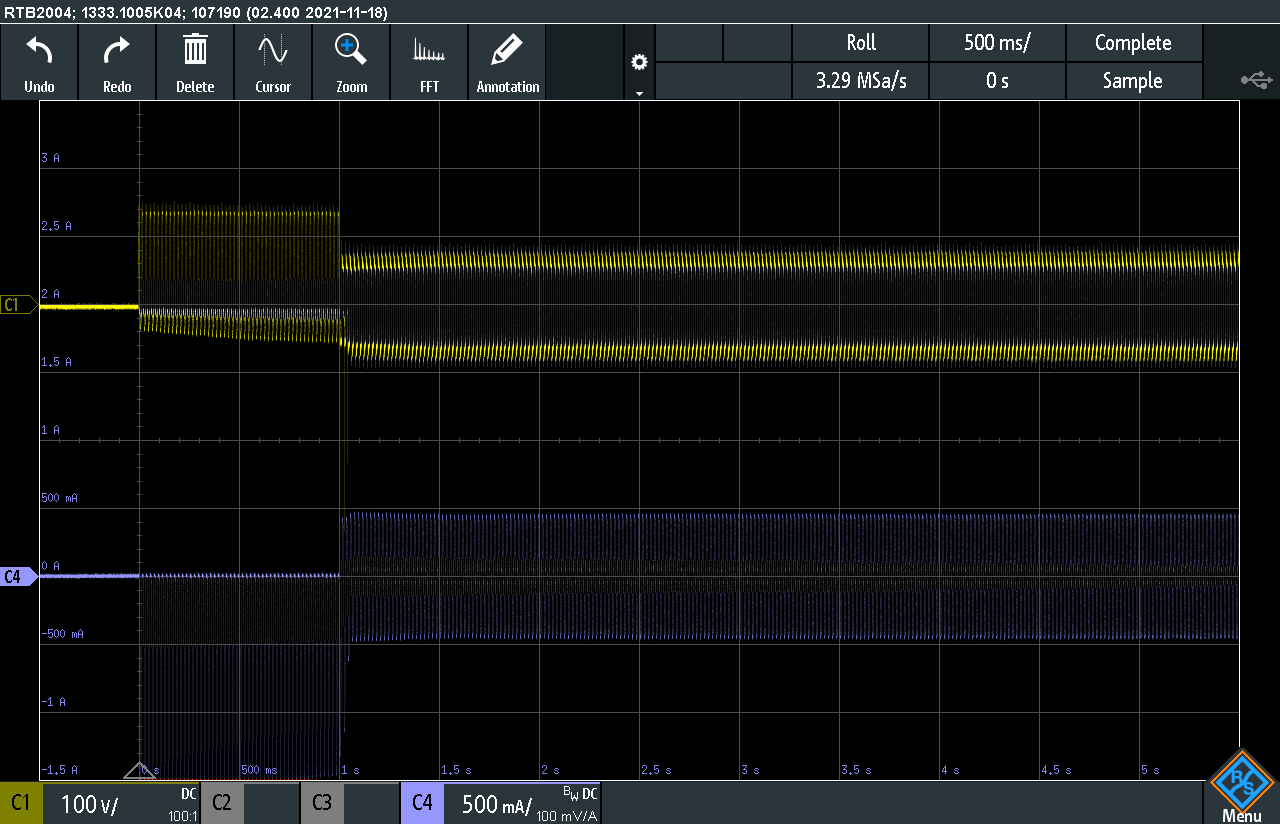Screen dimensions: 1280x824
Task: Enable channel C2
Action: coord(222,802)
